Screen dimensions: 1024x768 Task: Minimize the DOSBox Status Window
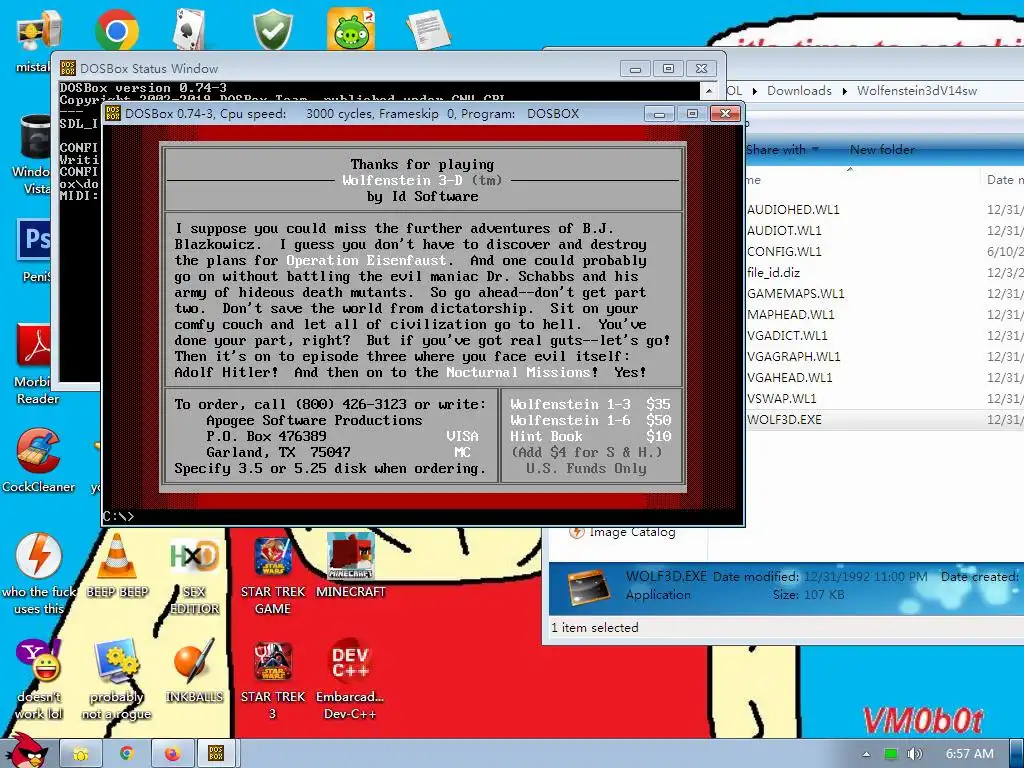635,69
